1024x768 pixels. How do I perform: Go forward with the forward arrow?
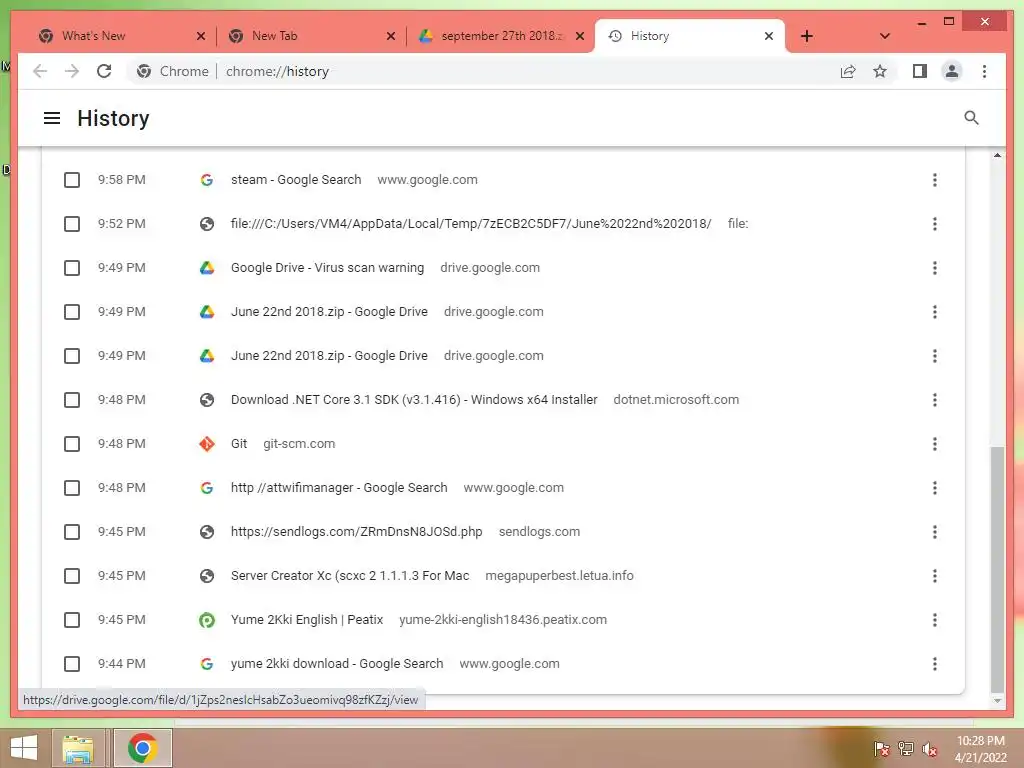click(x=72, y=71)
